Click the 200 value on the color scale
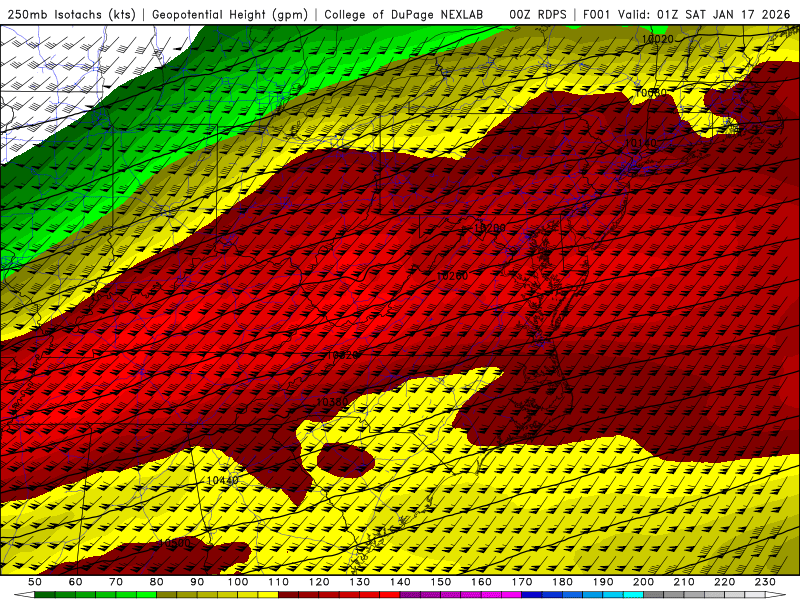The image size is (800, 600). point(643,582)
